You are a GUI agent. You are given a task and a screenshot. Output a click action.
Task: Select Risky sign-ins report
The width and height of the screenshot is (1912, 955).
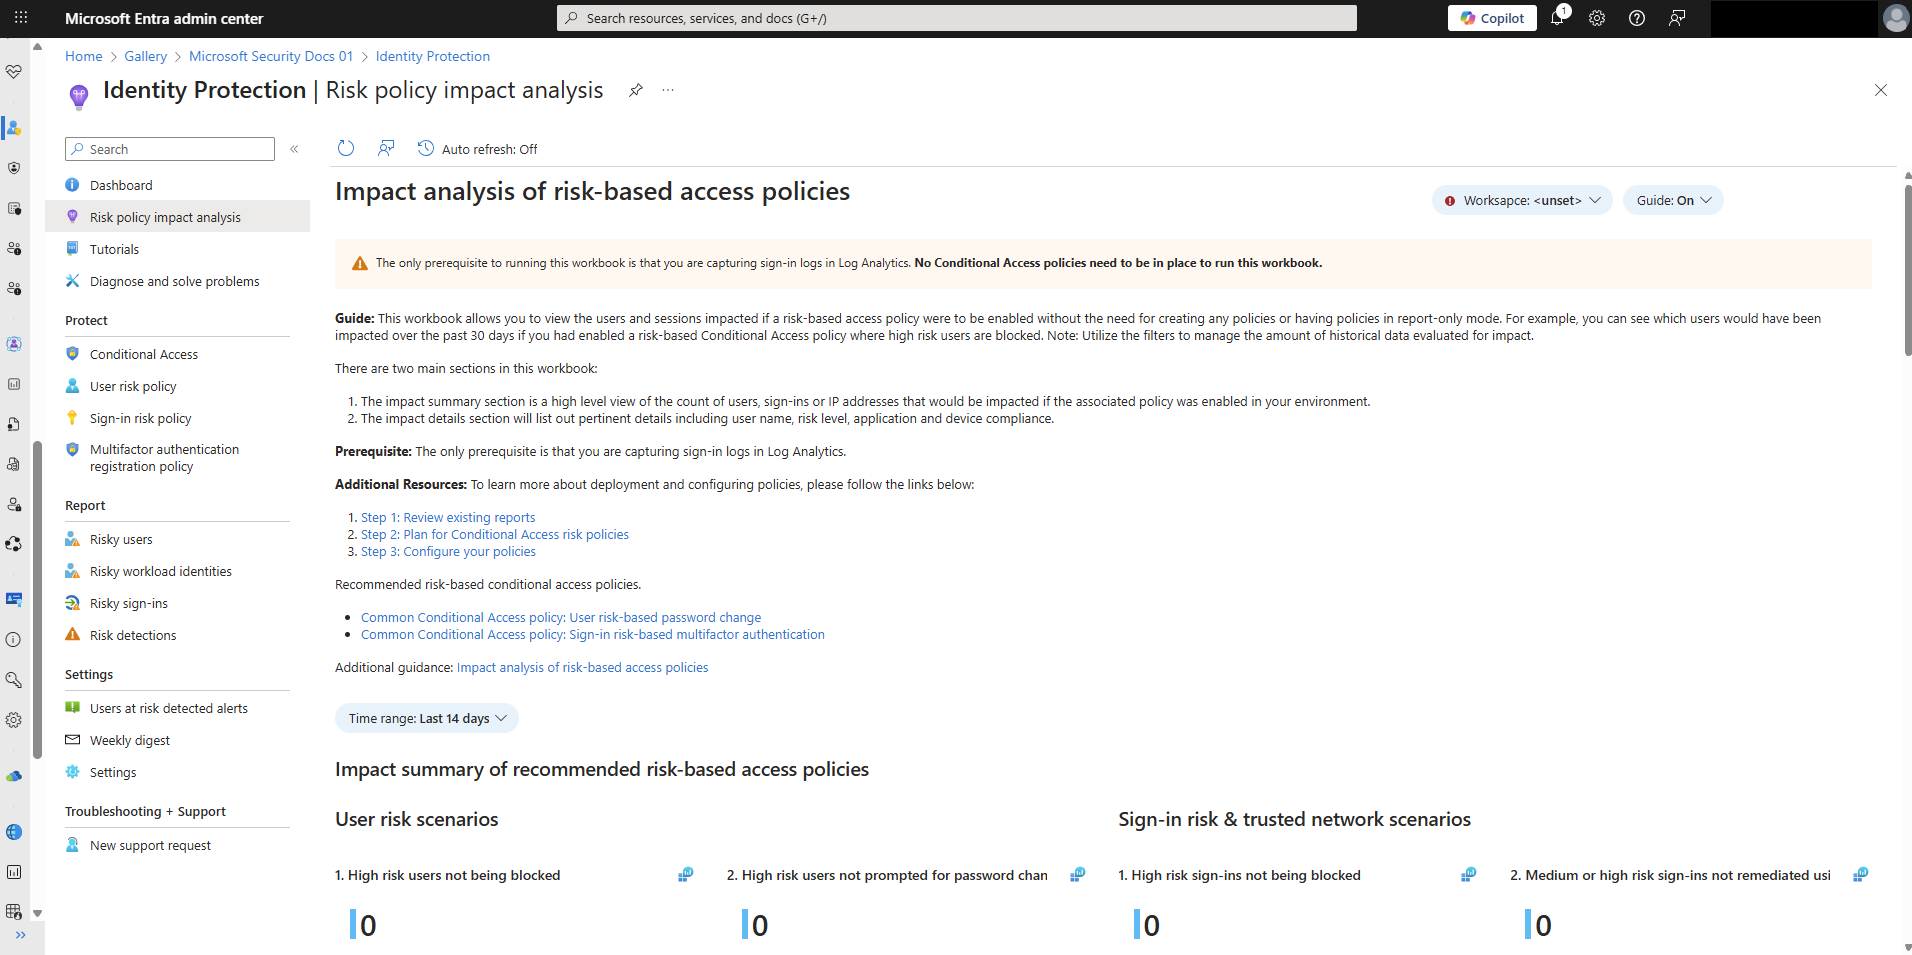[x=129, y=603]
